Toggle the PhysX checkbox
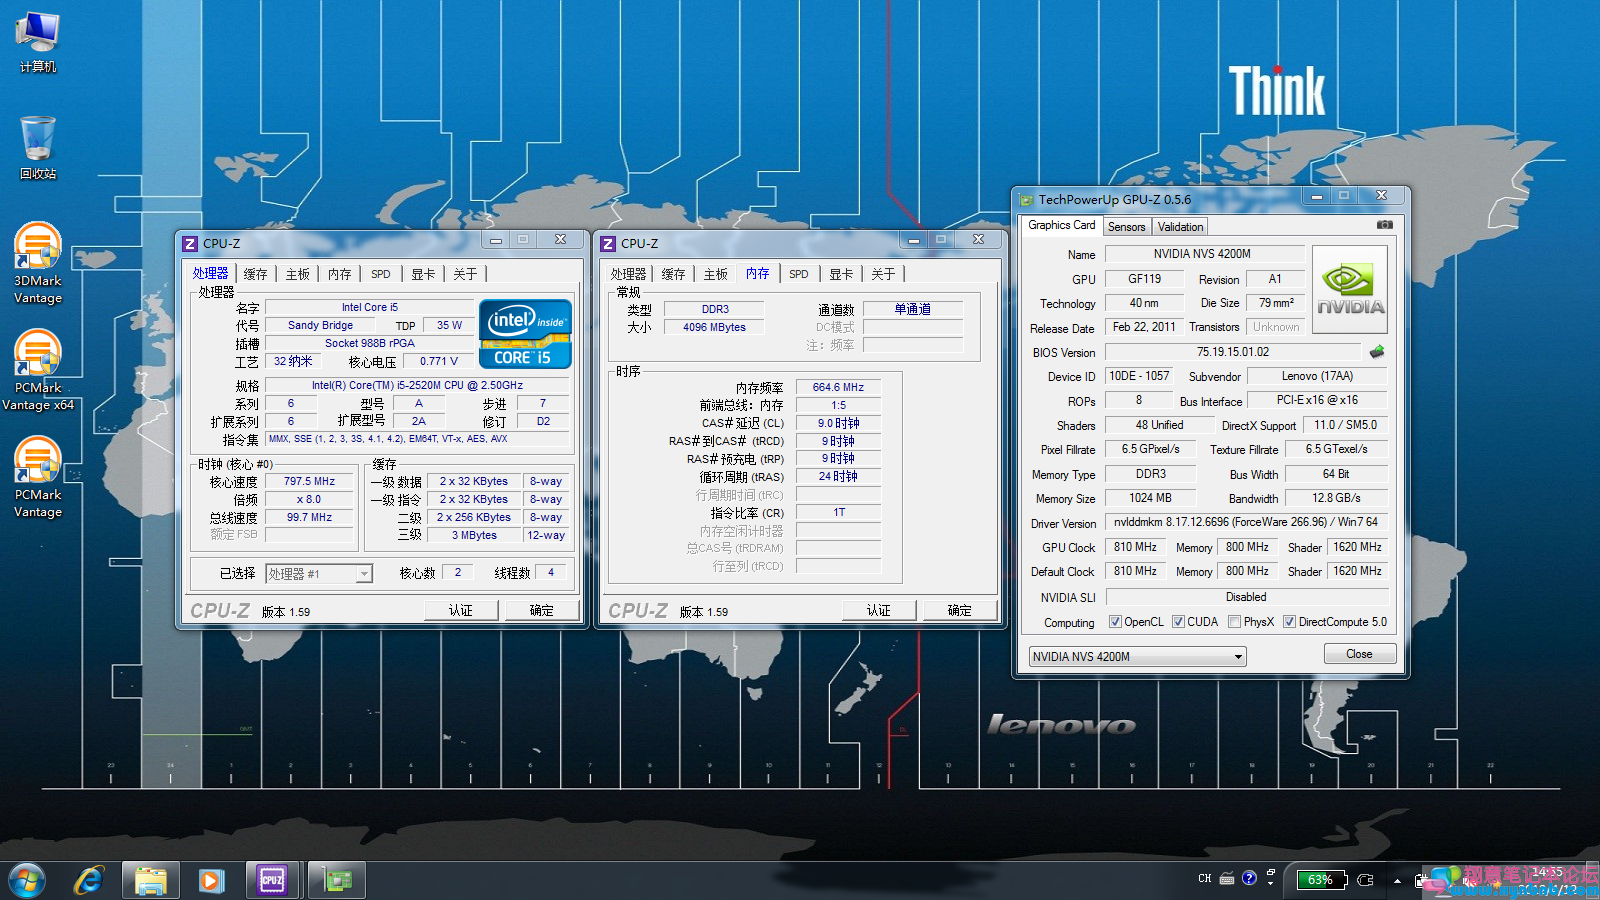Screen dimensions: 1600x900 coord(1234,622)
